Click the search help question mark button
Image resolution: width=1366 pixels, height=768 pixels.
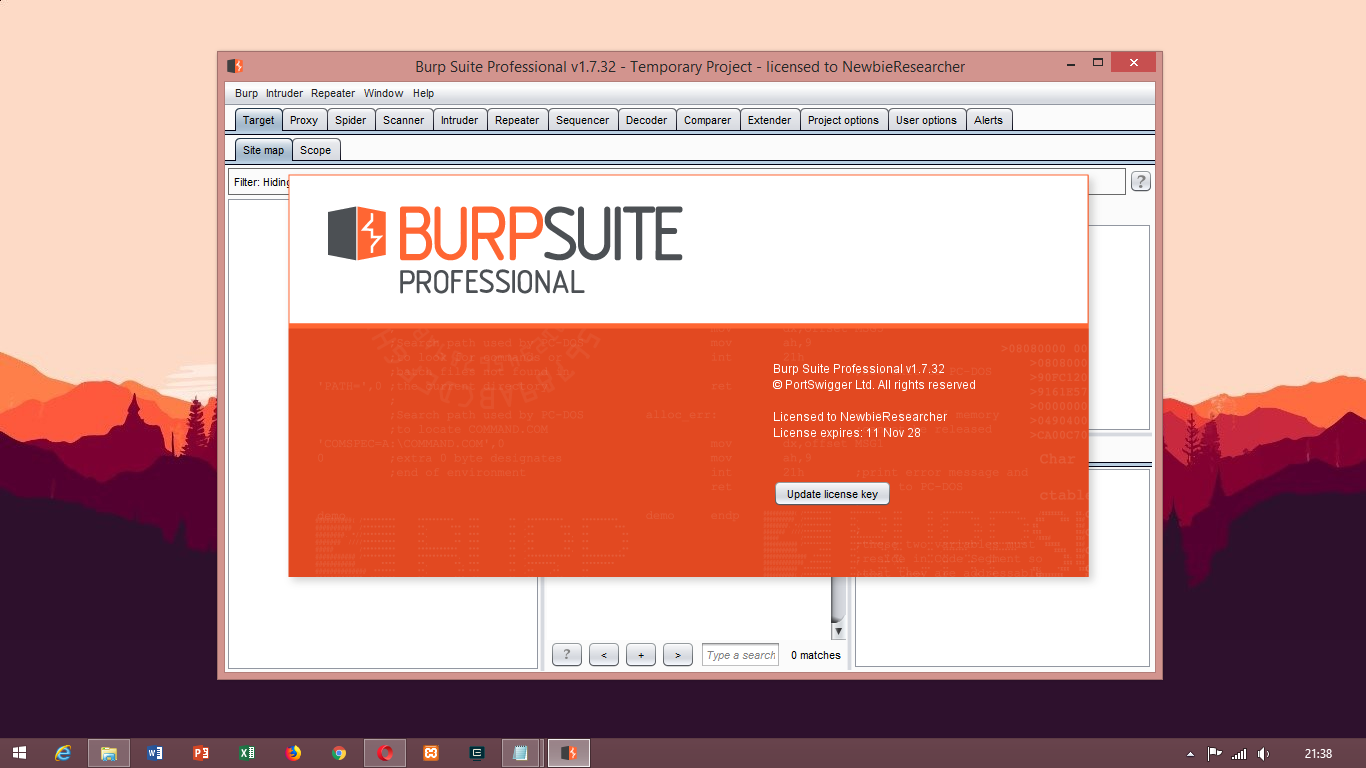(x=567, y=655)
